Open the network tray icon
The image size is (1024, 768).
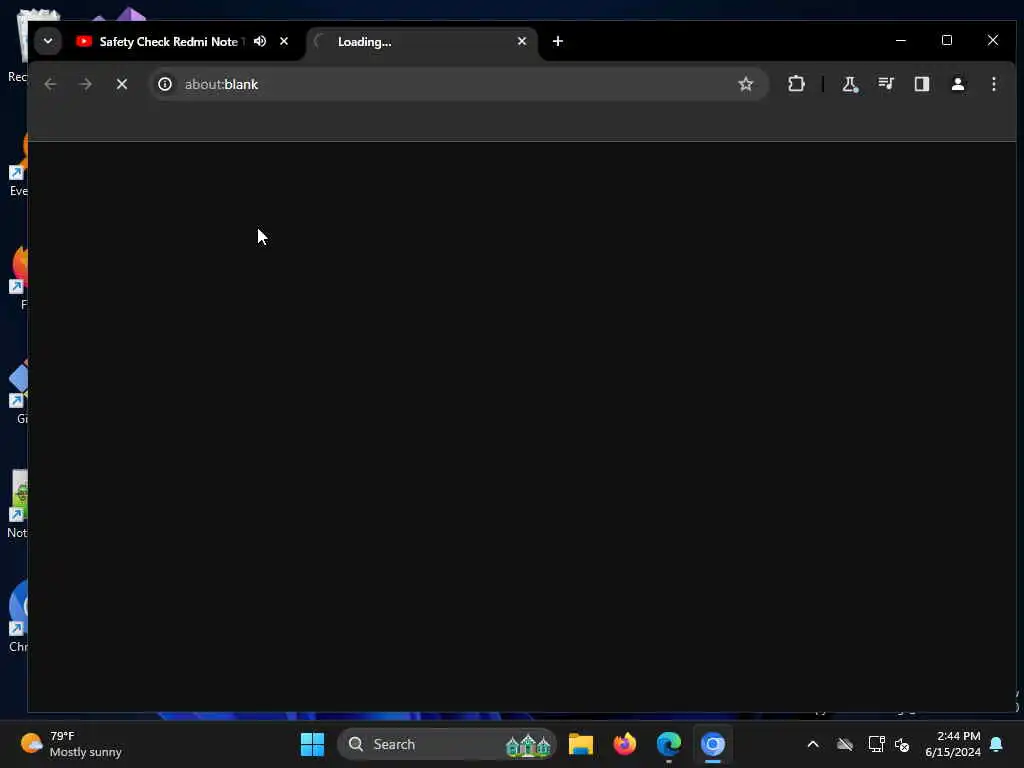click(876, 744)
